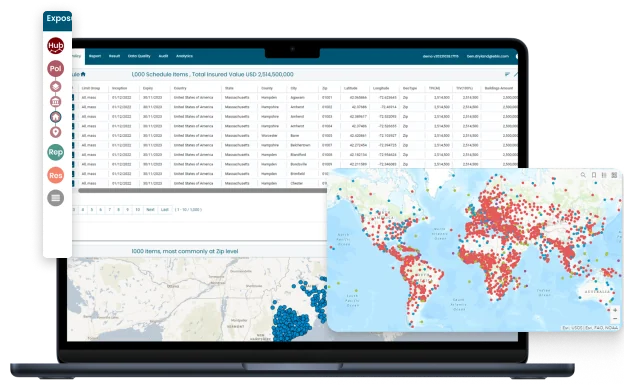Click the Chester city cell

(296, 183)
